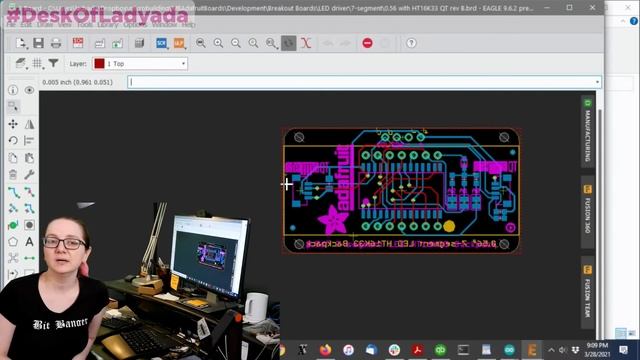640x360 pixels.
Task: Toggle the Show (eye) tool
Action: point(29,90)
